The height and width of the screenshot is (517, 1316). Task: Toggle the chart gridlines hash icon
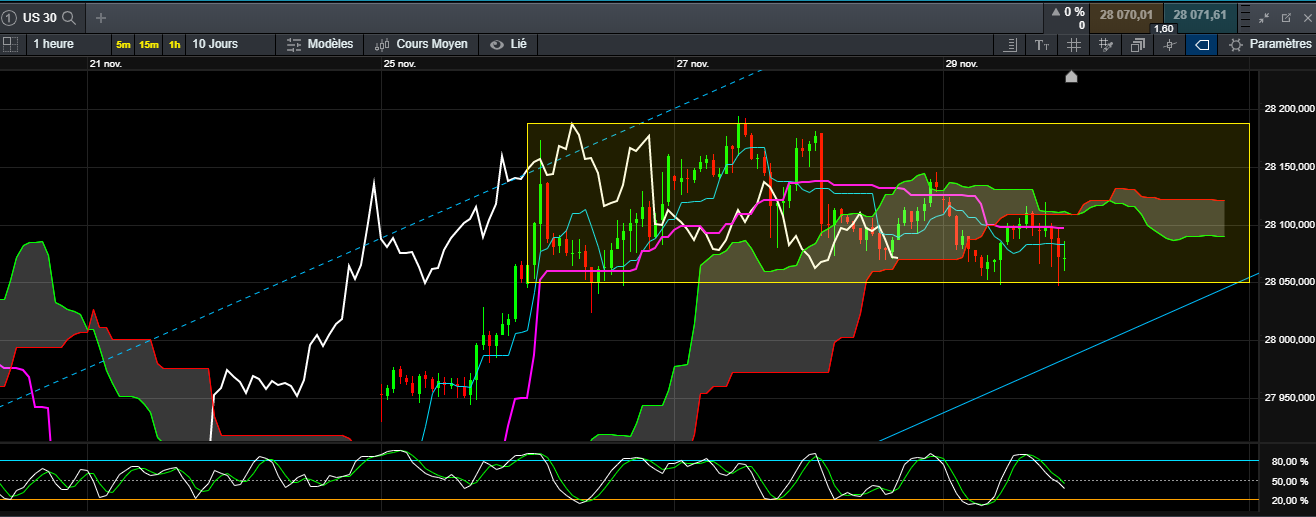coord(1073,45)
